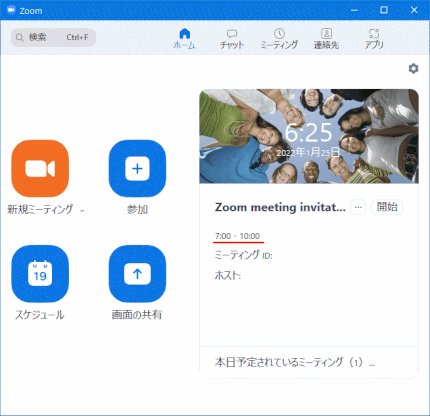The height and width of the screenshot is (416, 430).
Task: Click the 2022年1月25日 date text
Action: click(308, 152)
